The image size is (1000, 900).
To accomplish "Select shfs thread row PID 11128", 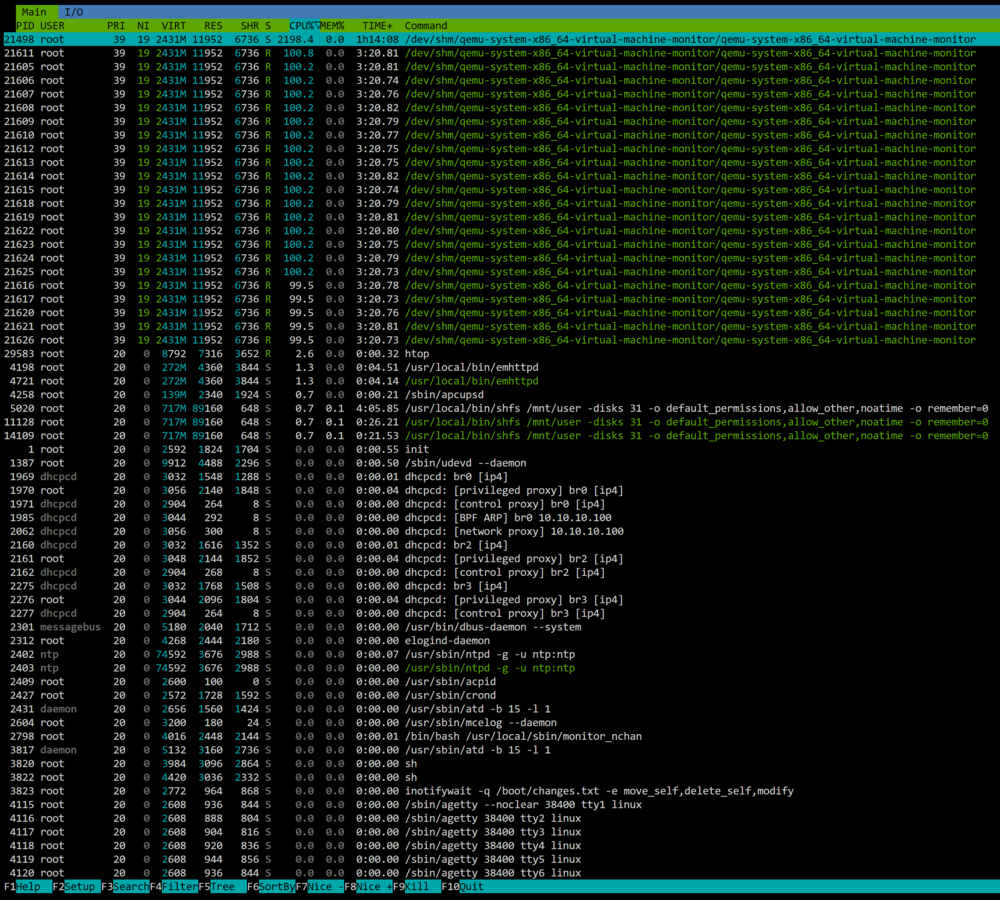I will tap(500, 422).
